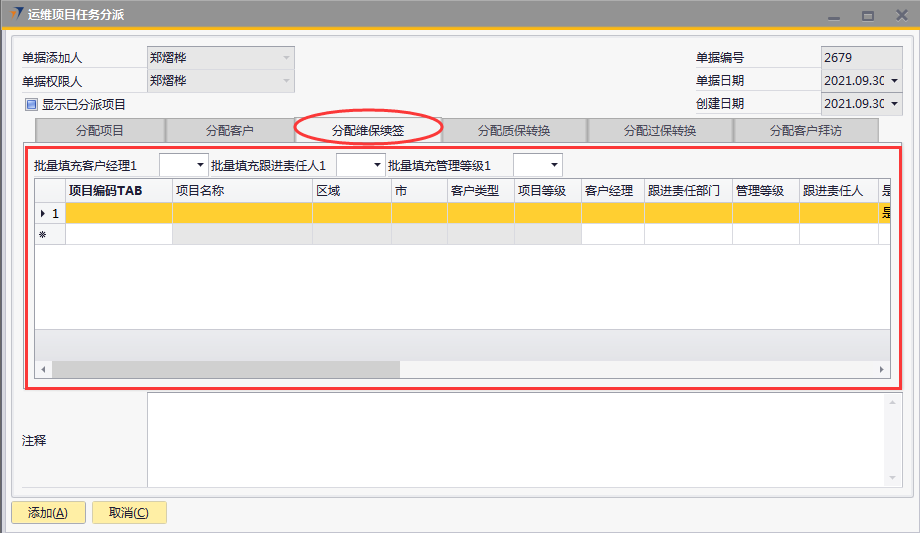Open the 单据日期 date picker arrow
The height and width of the screenshot is (533, 920).
[893, 81]
